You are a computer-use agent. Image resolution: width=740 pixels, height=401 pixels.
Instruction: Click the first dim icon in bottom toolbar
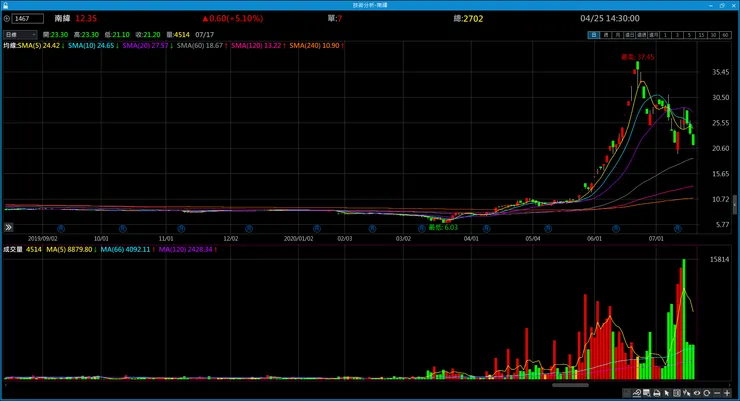coord(626,393)
